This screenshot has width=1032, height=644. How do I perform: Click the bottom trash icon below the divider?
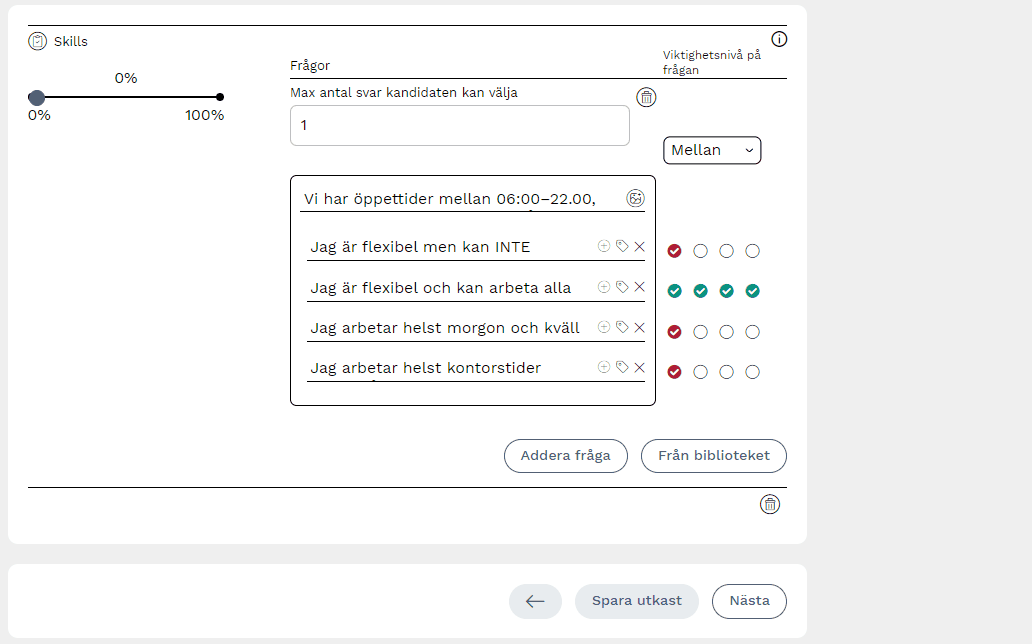point(770,504)
